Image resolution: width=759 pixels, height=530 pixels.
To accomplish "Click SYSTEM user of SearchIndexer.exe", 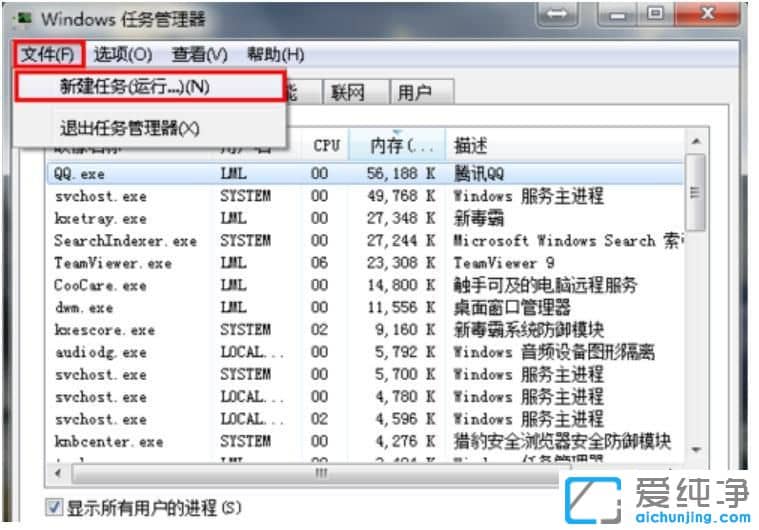I will (x=245, y=241).
